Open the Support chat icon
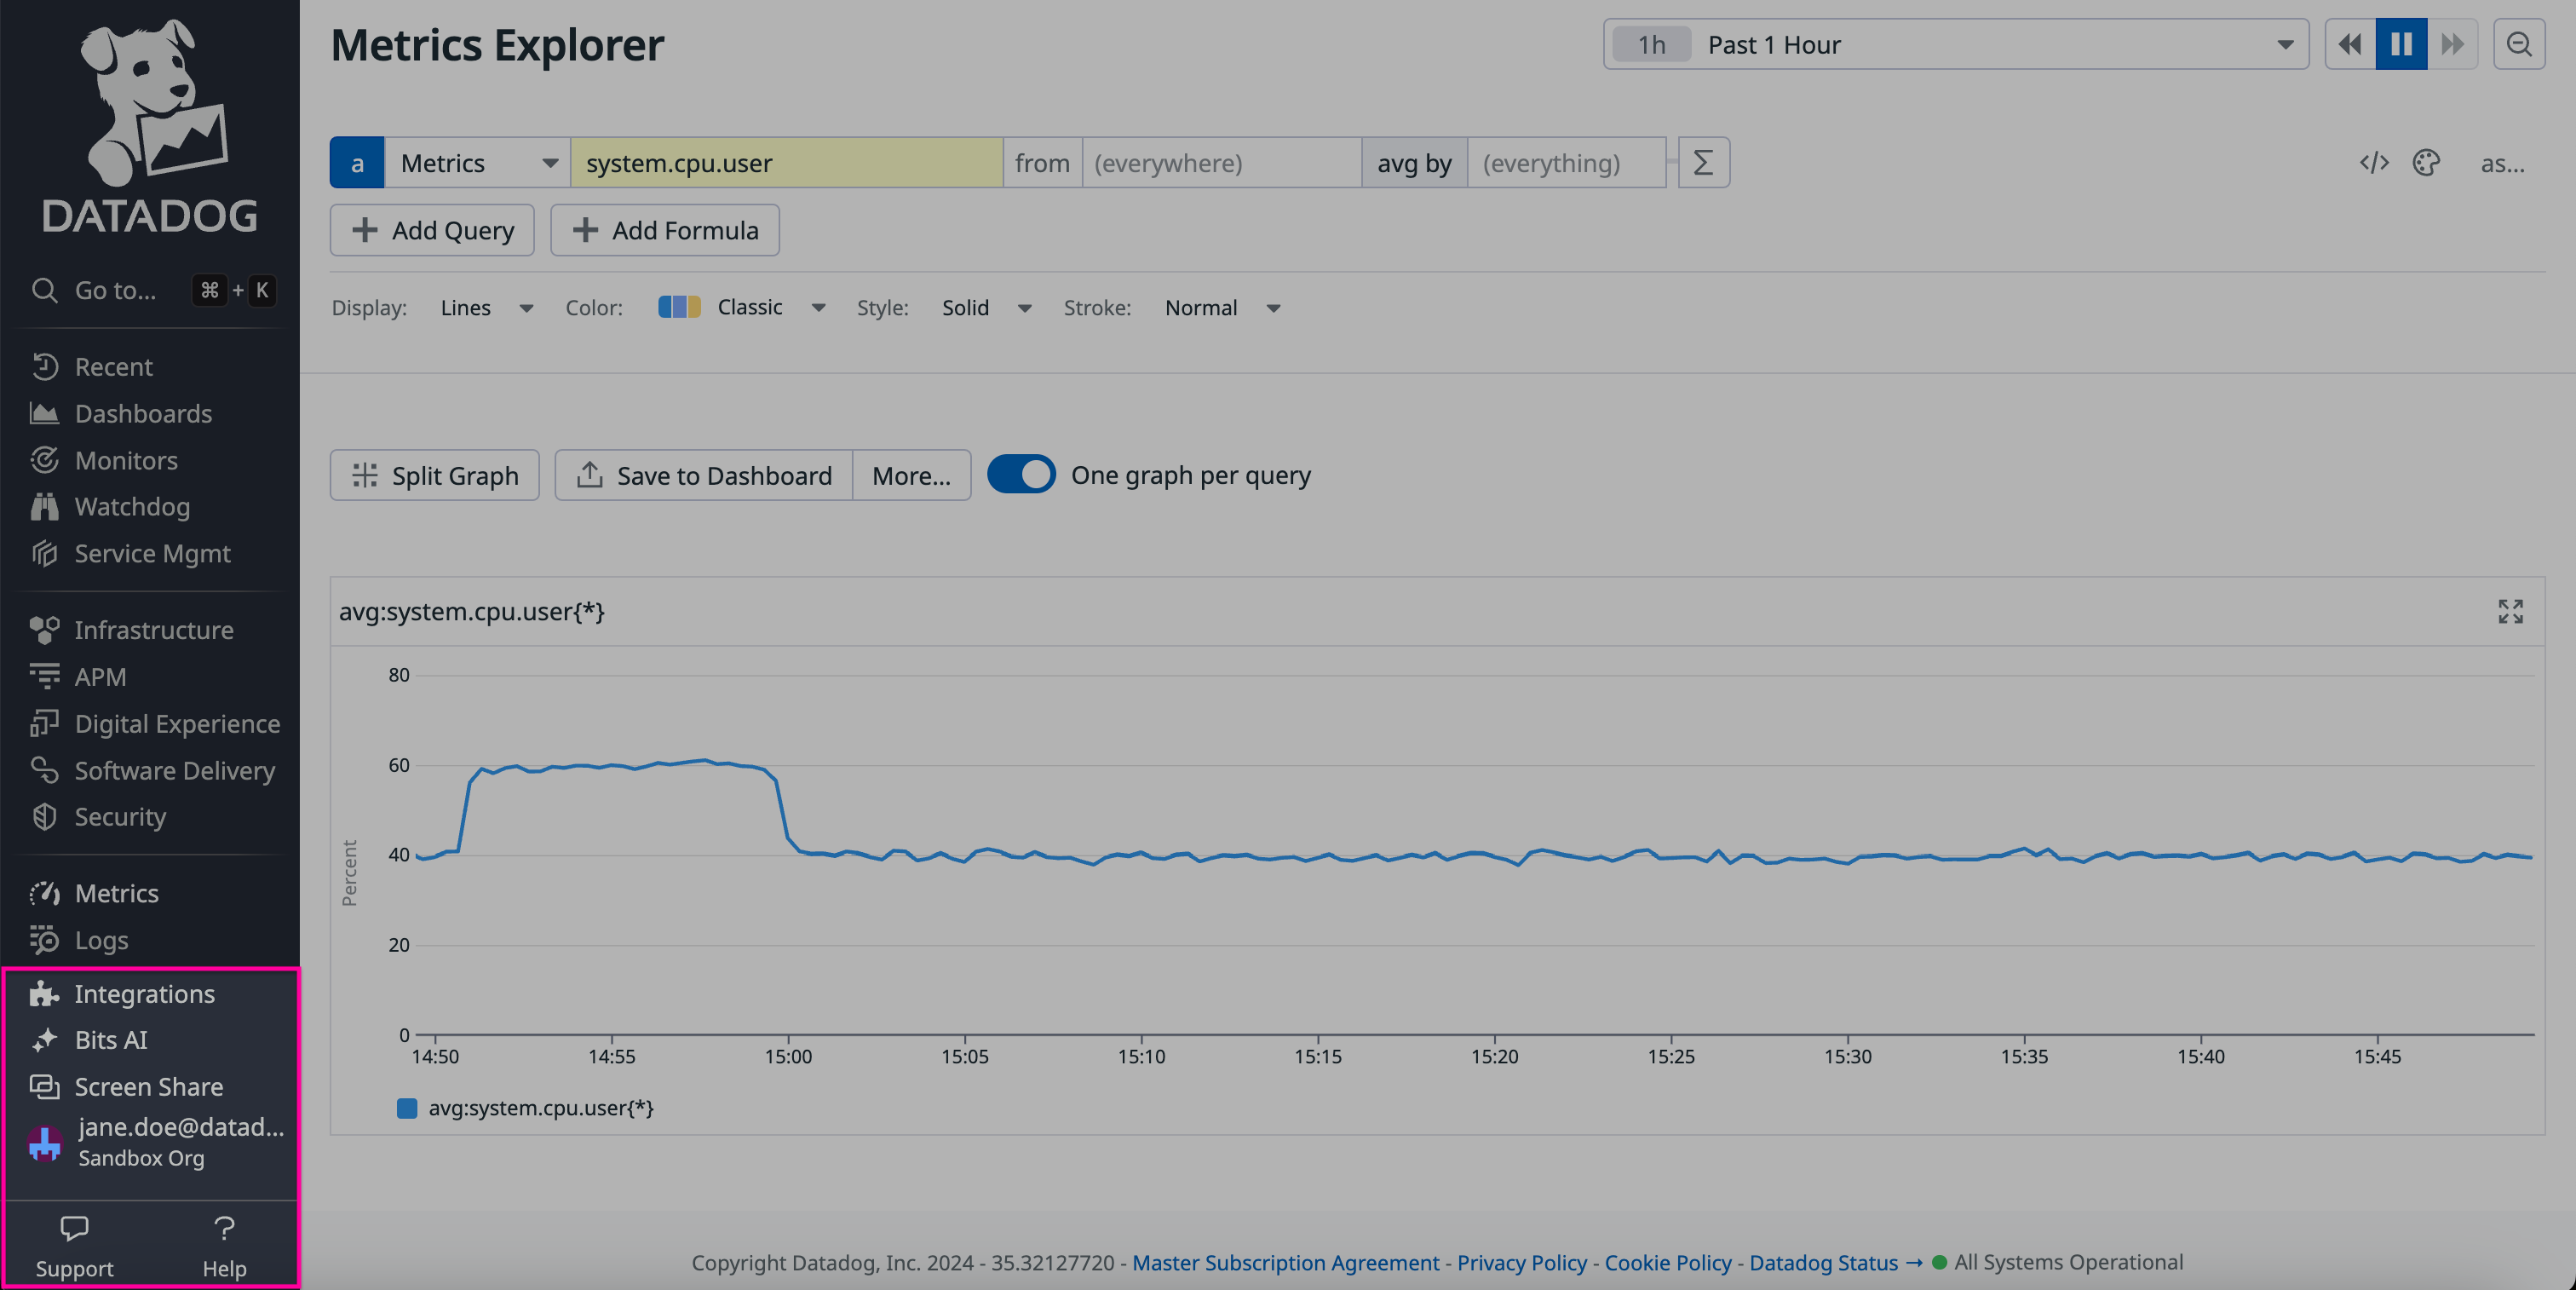 tap(74, 1228)
